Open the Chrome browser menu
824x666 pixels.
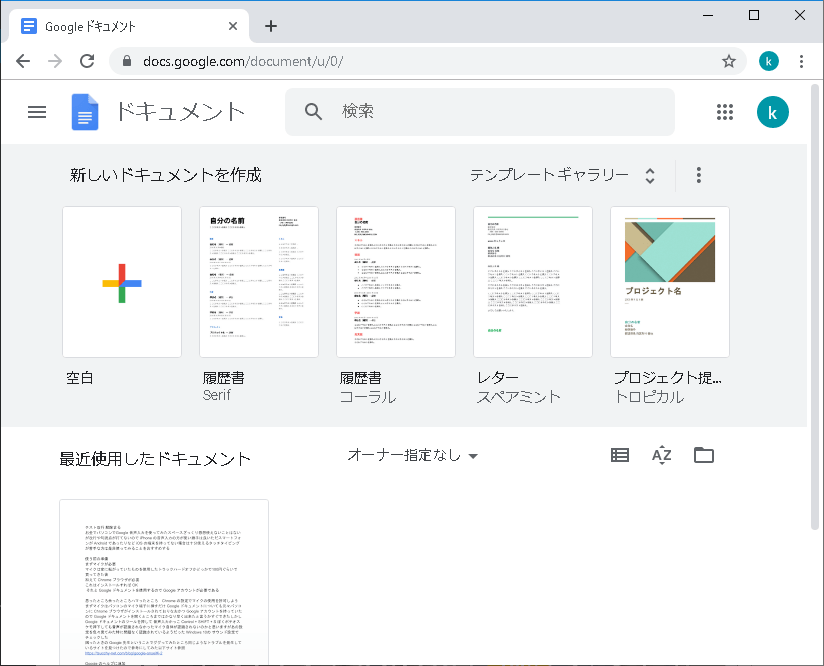[801, 61]
